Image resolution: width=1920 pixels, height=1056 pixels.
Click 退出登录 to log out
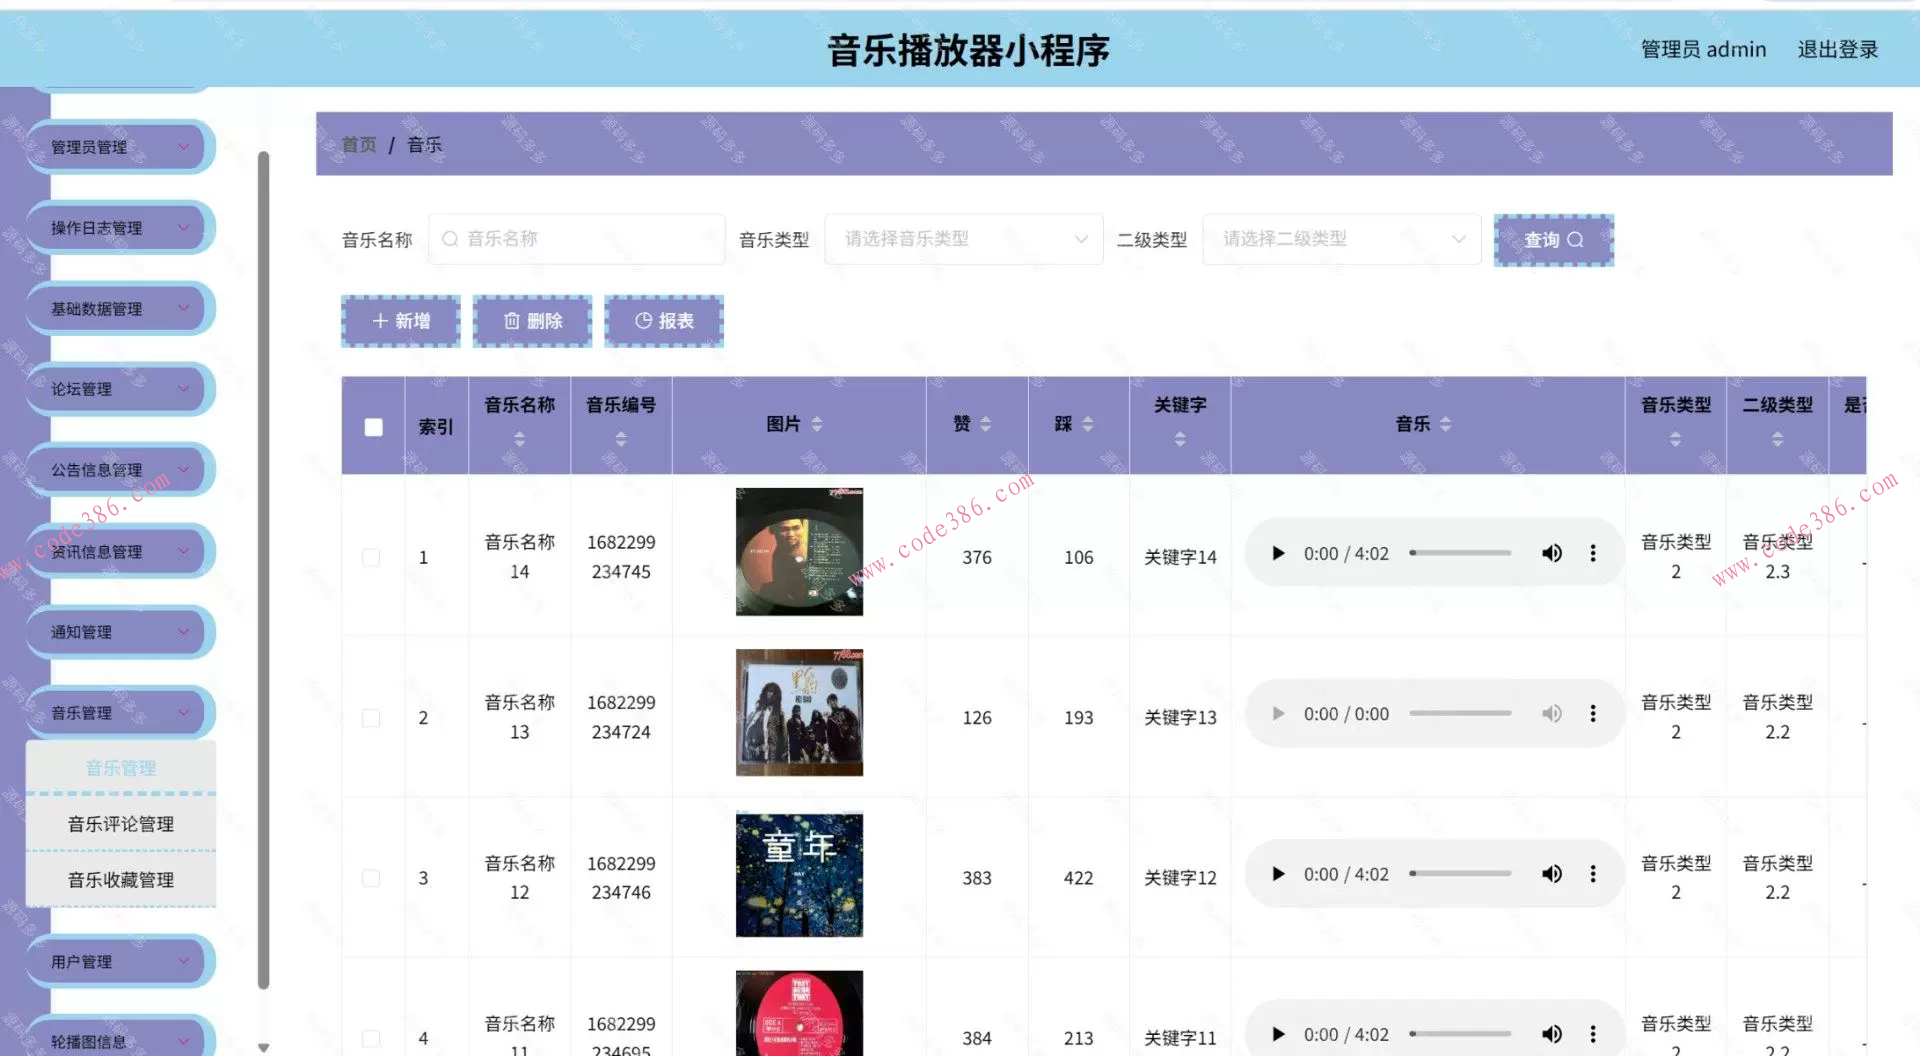pyautogui.click(x=1837, y=49)
